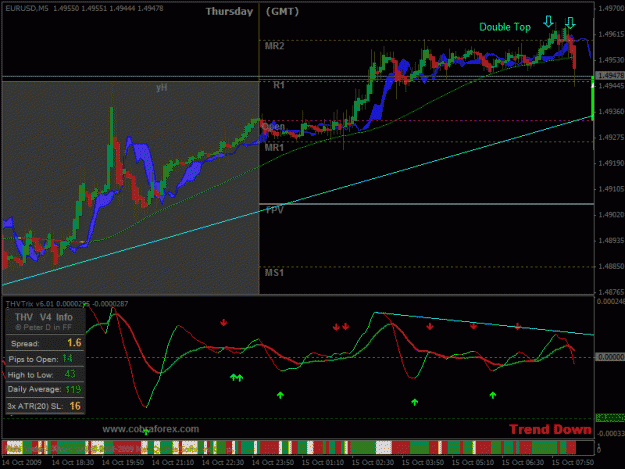Screen dimensions: 625x469
Task: Click the current price tag 1.49478
Action: tap(610, 75)
